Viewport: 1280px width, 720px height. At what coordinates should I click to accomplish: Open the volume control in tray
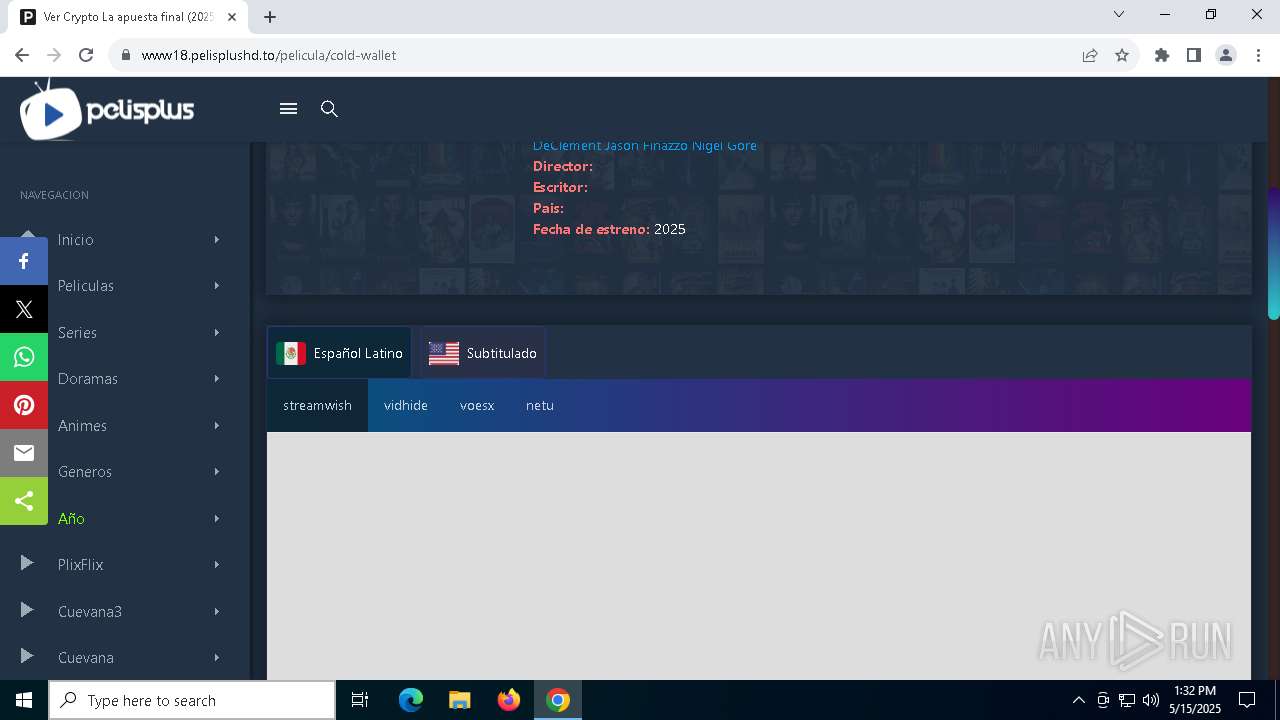(1150, 700)
